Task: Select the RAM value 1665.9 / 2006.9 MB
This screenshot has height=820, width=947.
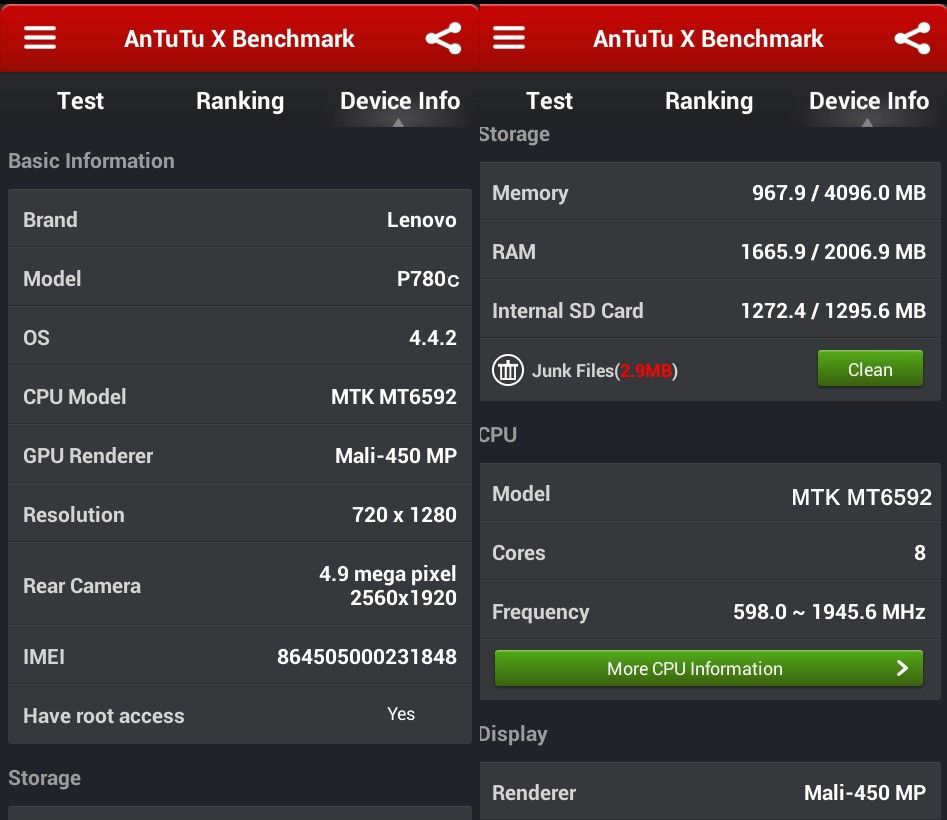Action: click(x=833, y=251)
